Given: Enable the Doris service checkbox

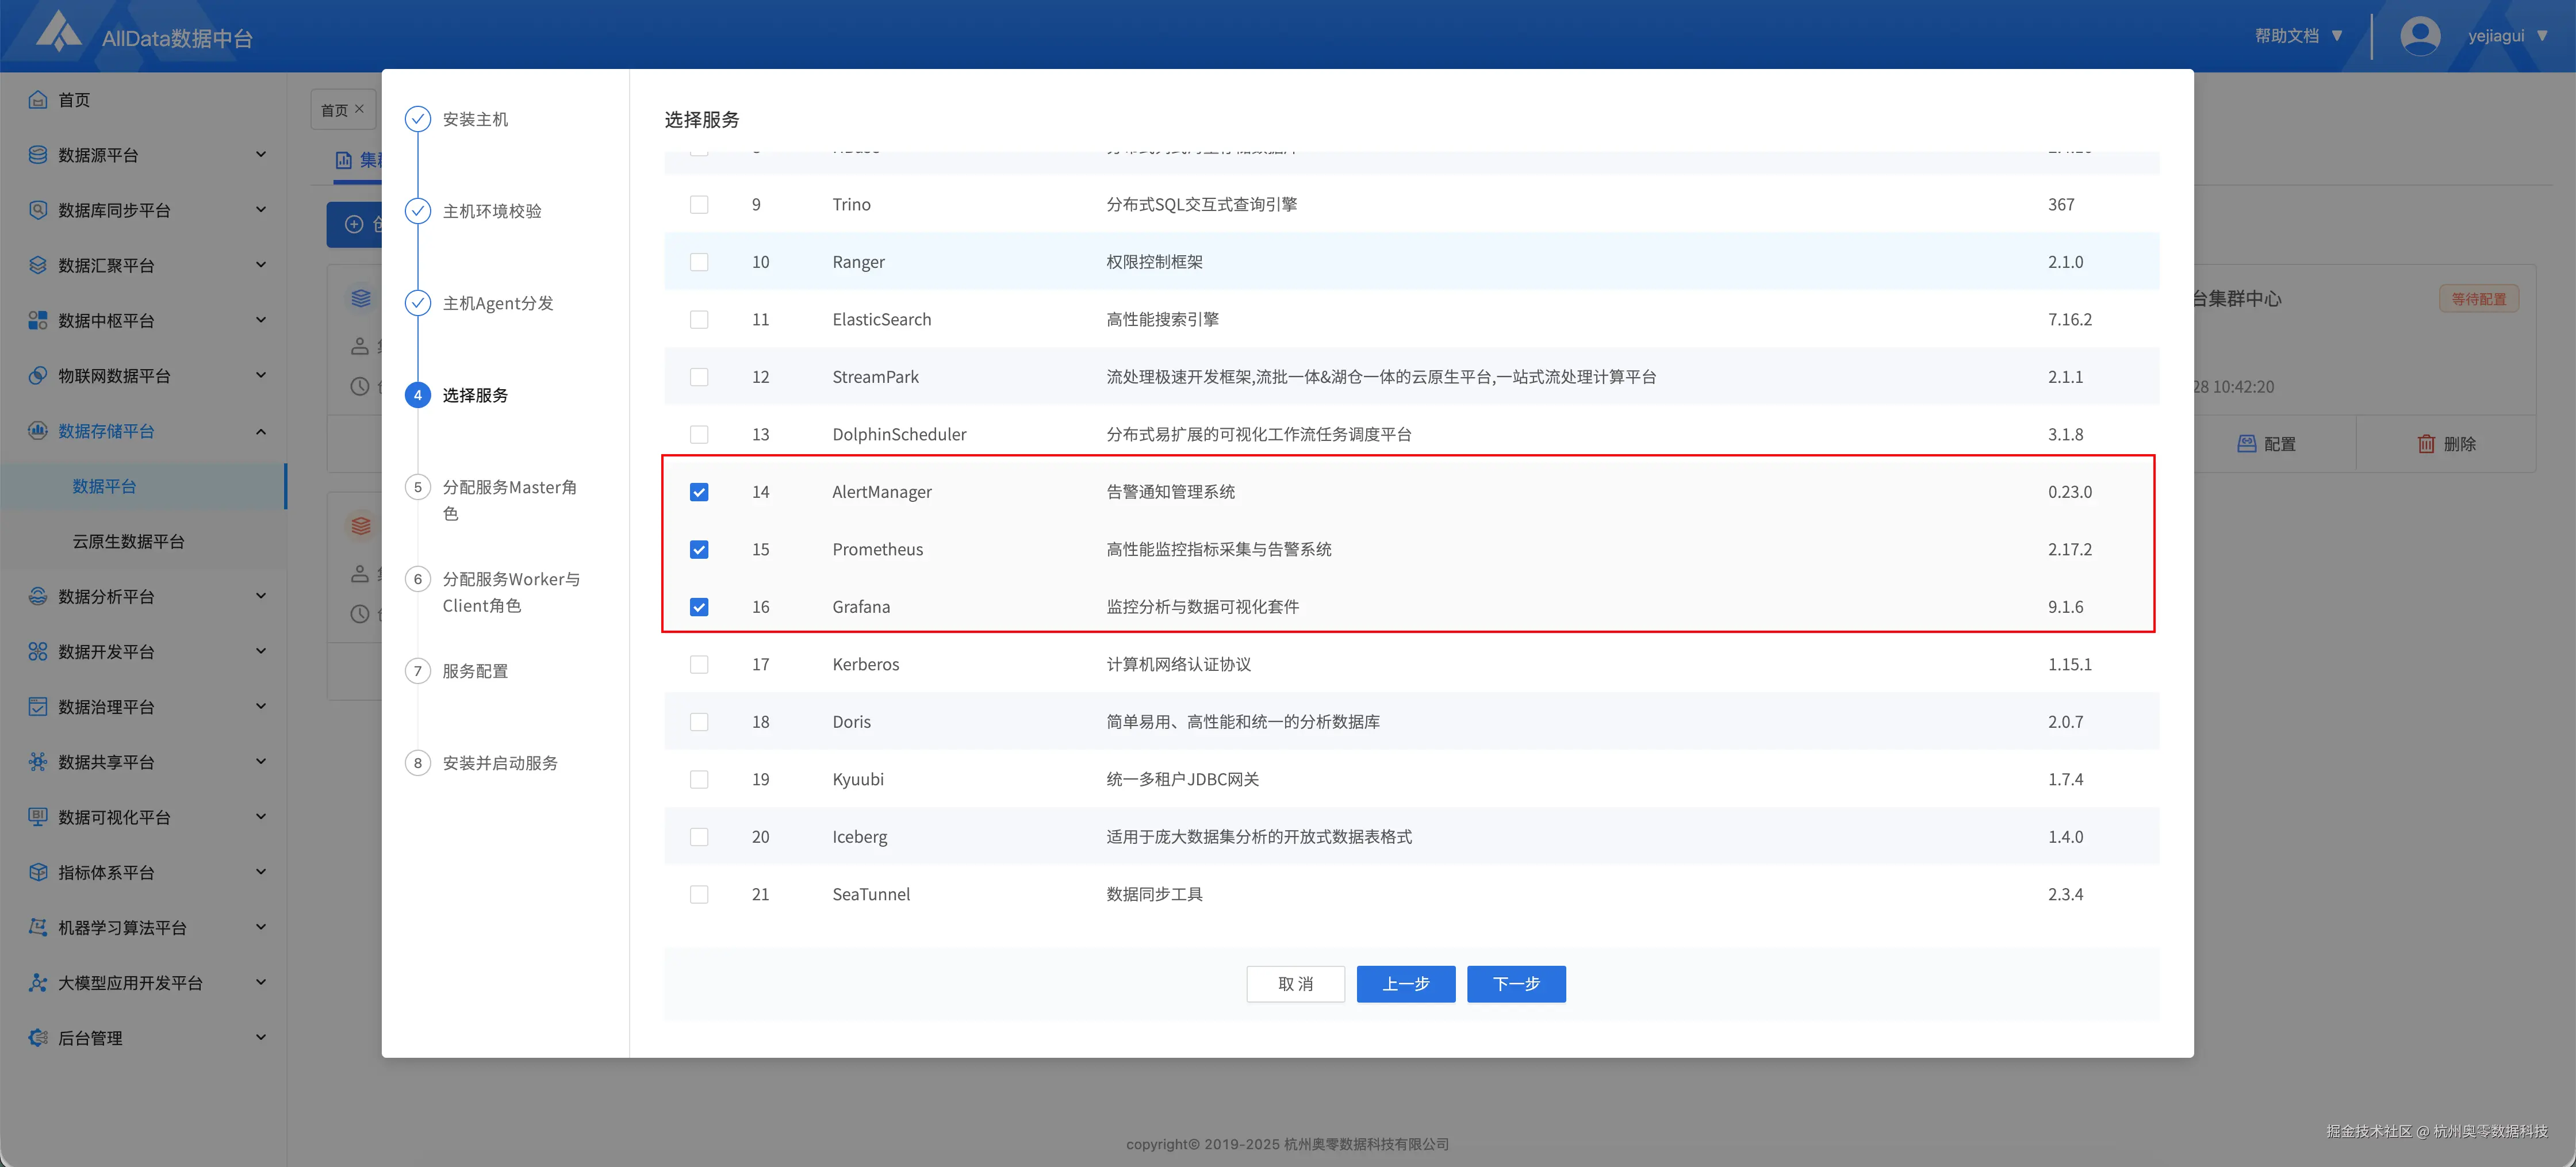Looking at the screenshot, I should click(699, 722).
